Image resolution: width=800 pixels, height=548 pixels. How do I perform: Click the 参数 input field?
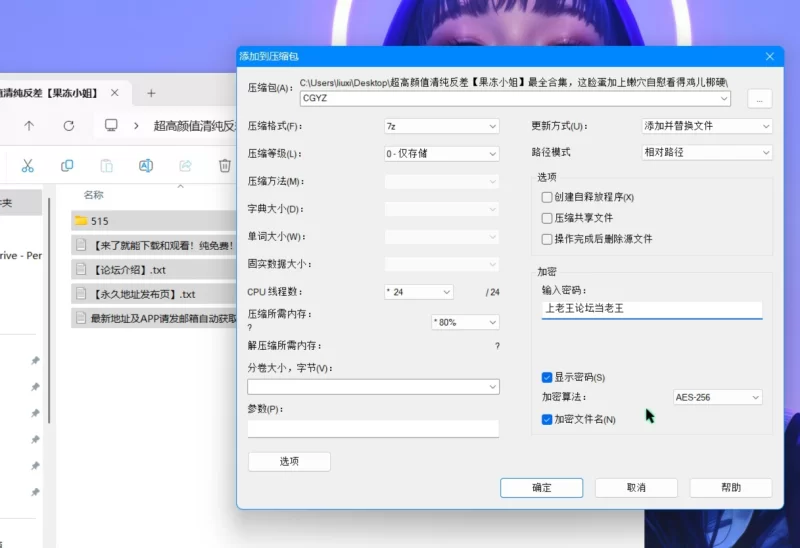pos(373,428)
